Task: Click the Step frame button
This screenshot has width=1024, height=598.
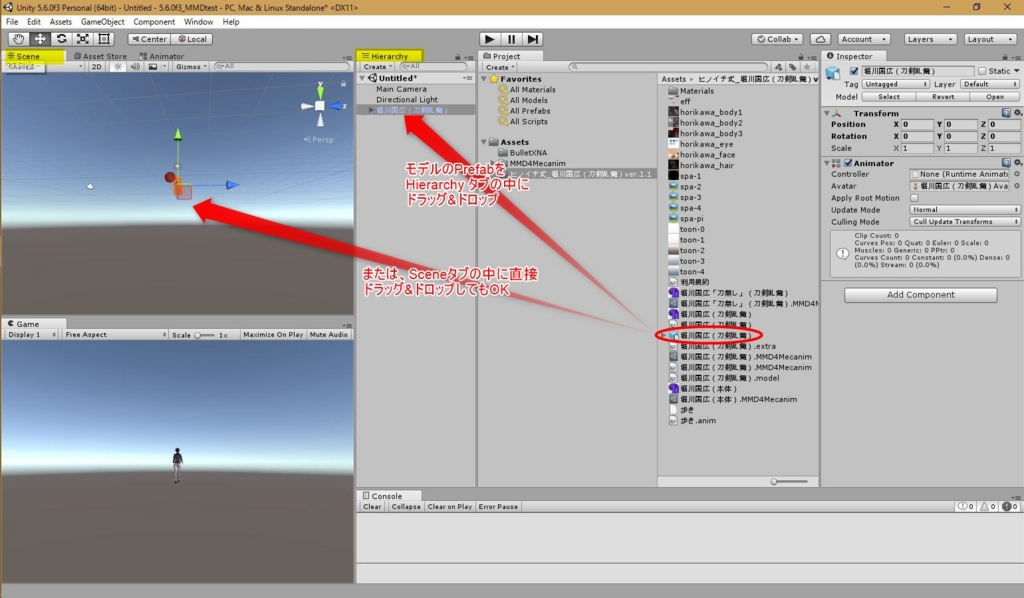Action: (533, 39)
